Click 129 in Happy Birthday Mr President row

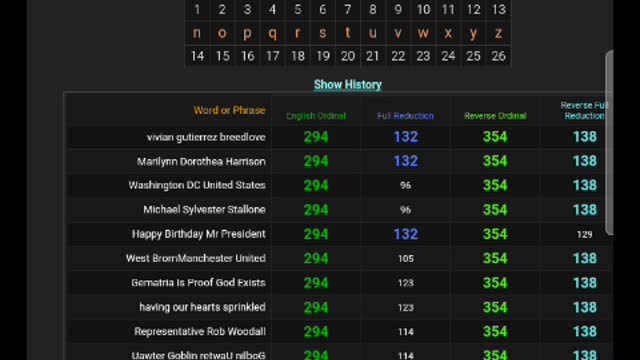(584, 234)
